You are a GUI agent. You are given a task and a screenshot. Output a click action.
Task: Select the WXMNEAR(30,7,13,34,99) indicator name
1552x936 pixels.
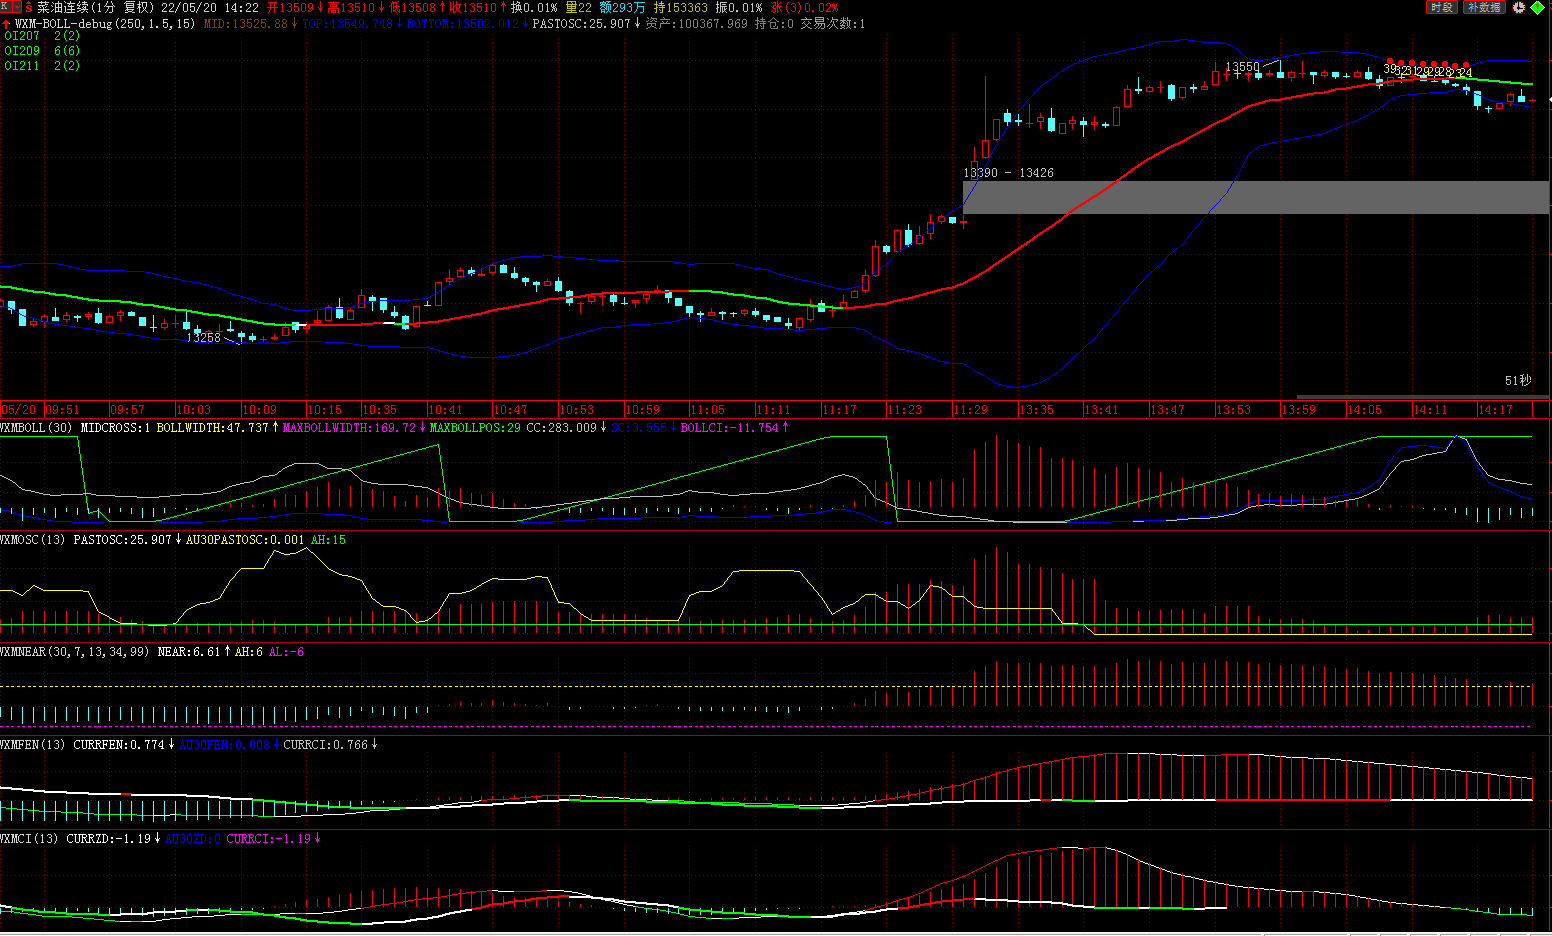point(74,652)
